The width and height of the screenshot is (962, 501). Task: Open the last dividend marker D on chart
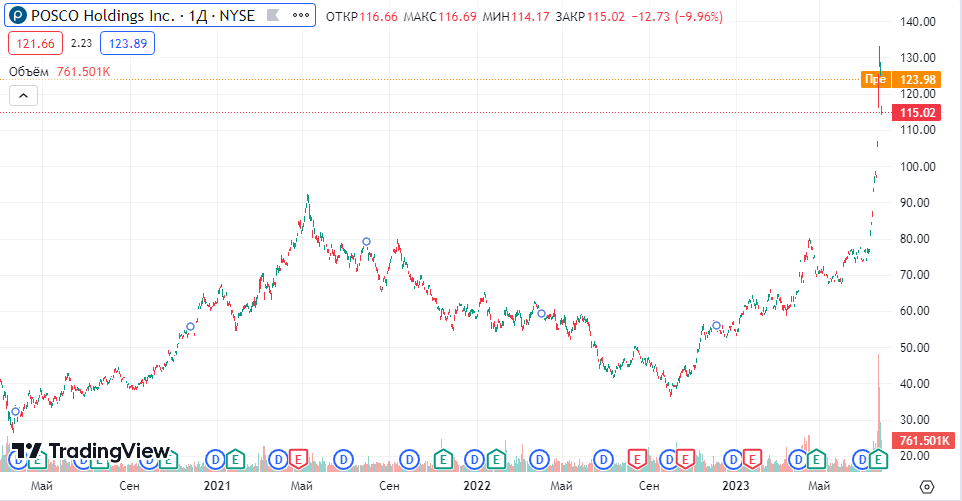(x=862, y=459)
